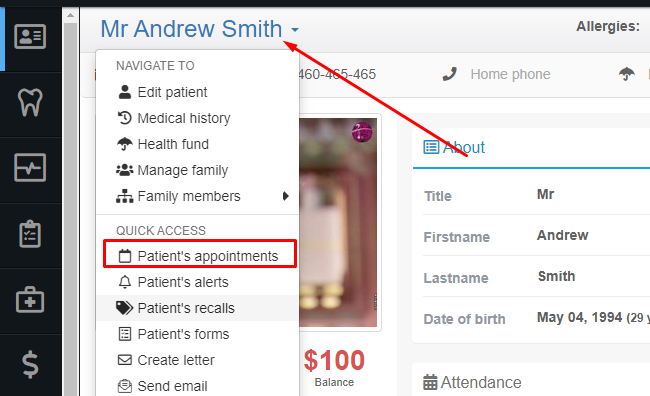
Task: Open the vitals monitor sidebar icon
Action: click(30, 168)
